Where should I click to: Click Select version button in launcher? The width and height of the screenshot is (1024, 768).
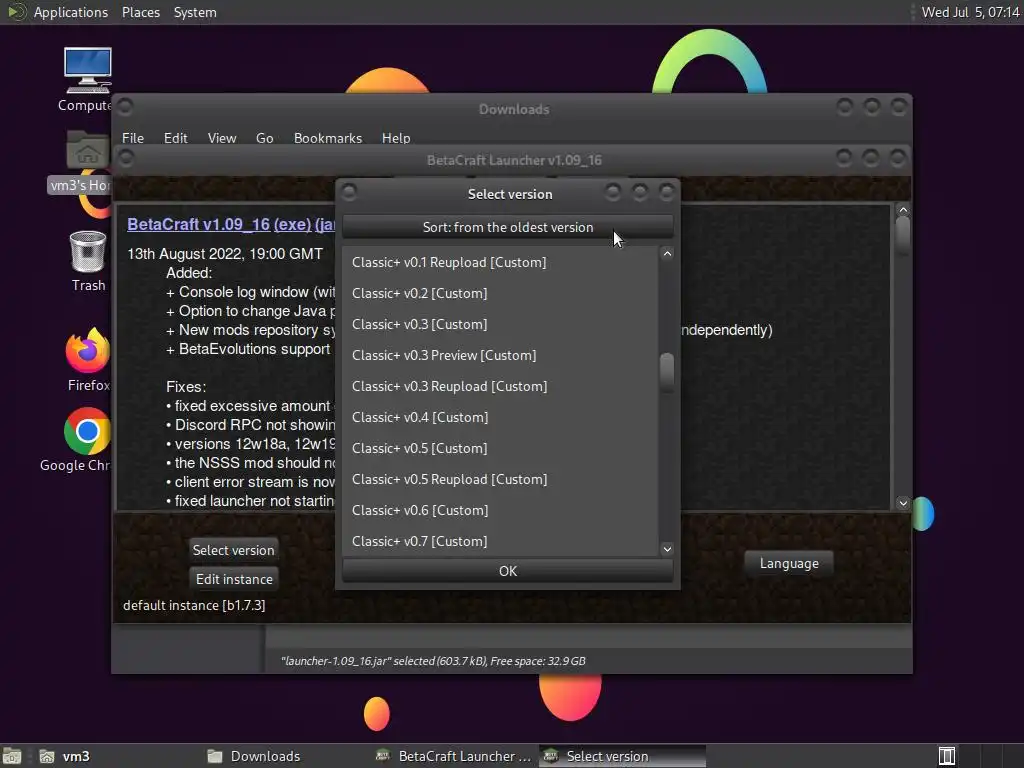tap(233, 550)
